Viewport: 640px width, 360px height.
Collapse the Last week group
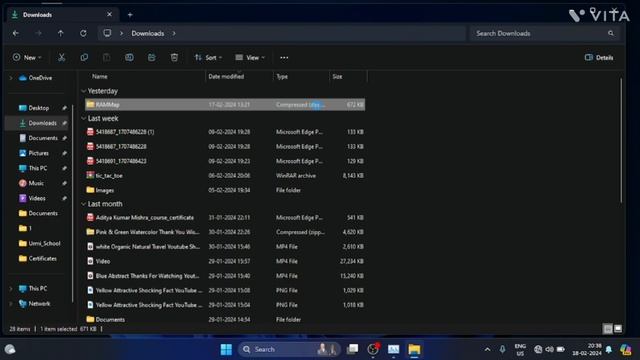[84, 118]
